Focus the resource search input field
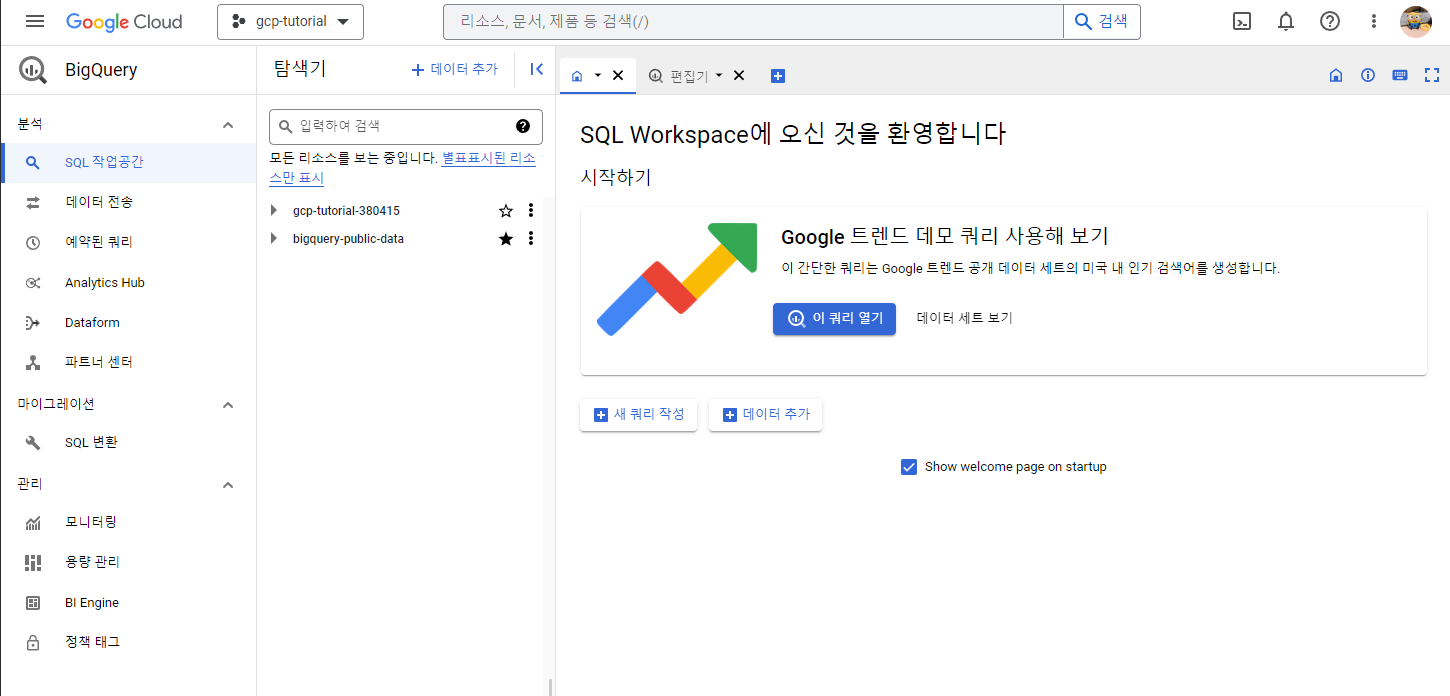The height and width of the screenshot is (696, 1450). (753, 21)
